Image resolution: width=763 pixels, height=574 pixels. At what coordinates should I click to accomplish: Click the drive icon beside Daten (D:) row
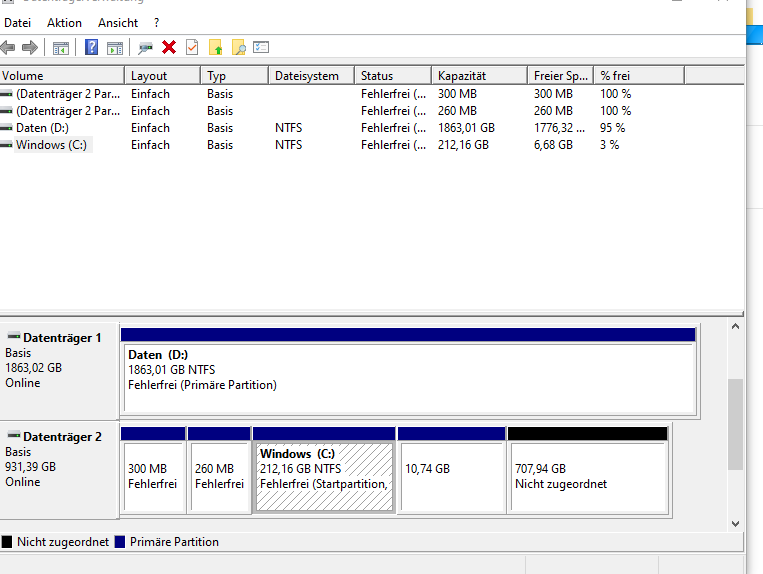6,128
